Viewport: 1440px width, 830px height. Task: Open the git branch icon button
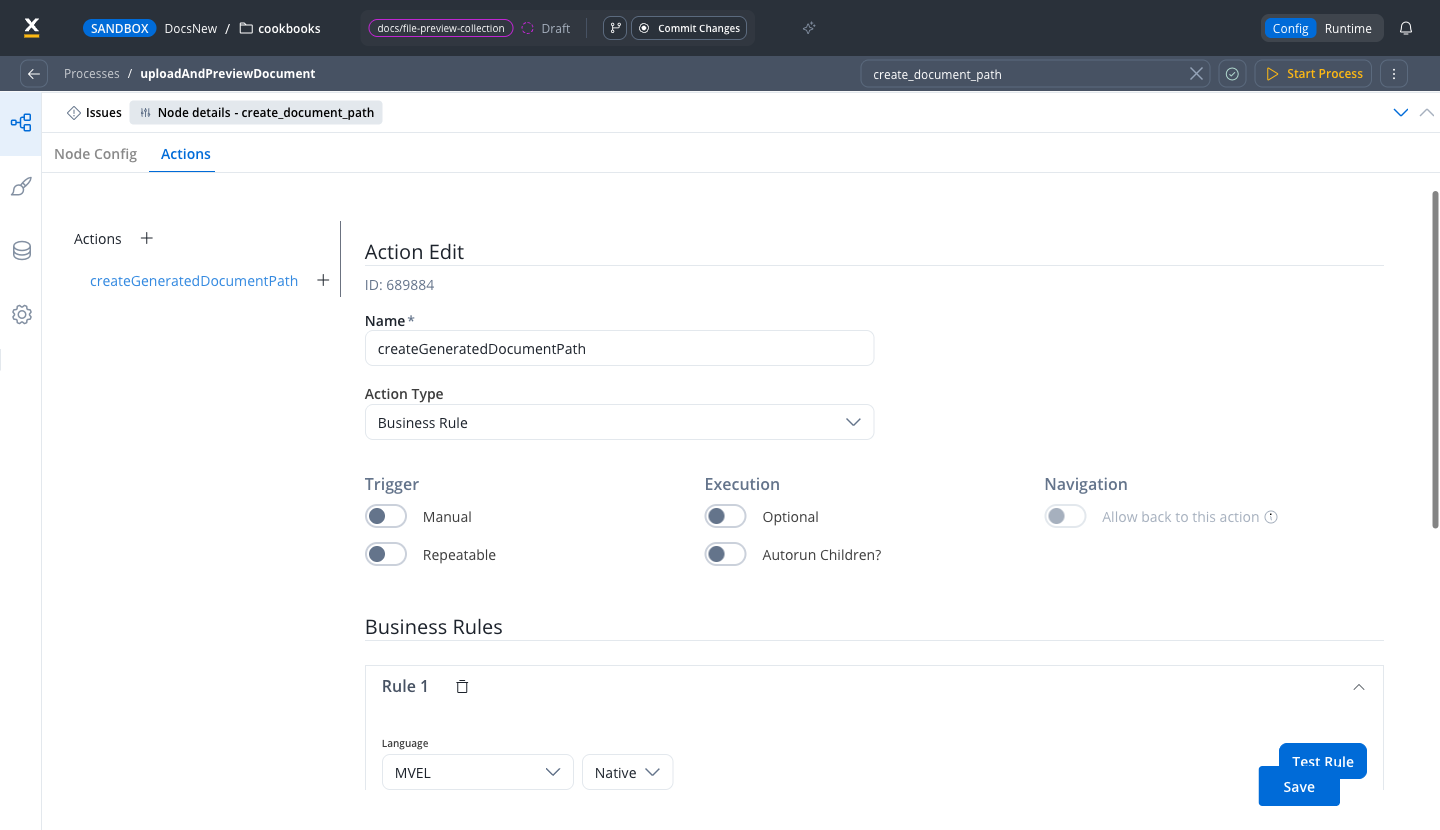coord(615,28)
